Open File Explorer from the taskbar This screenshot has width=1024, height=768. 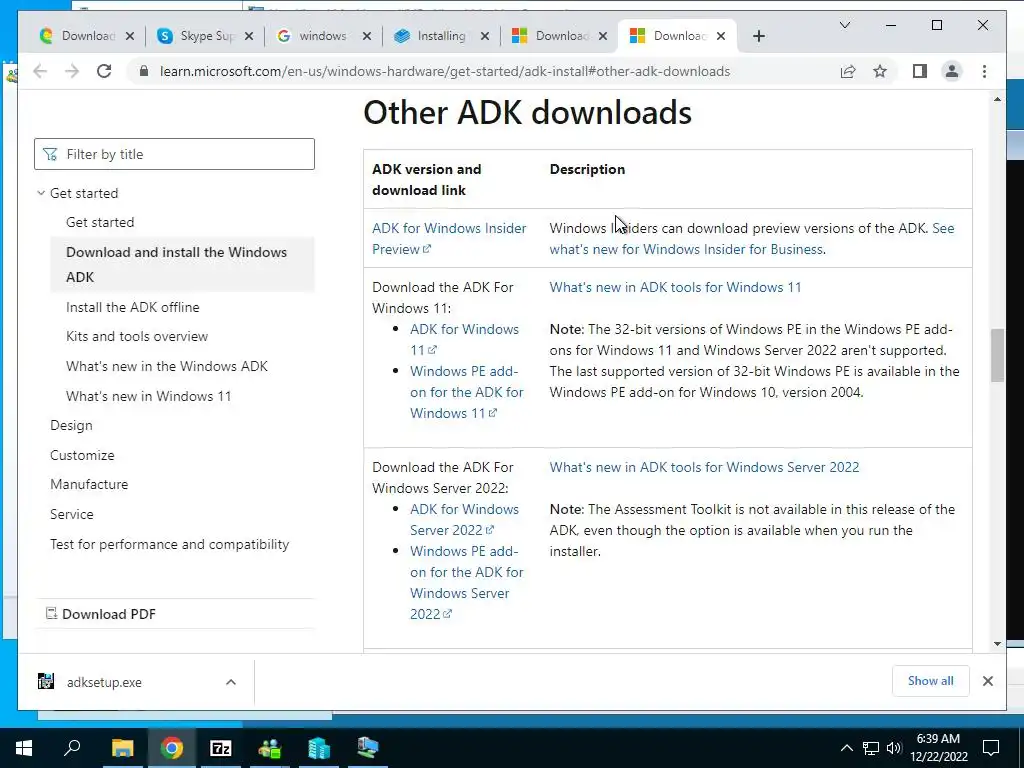[x=122, y=748]
